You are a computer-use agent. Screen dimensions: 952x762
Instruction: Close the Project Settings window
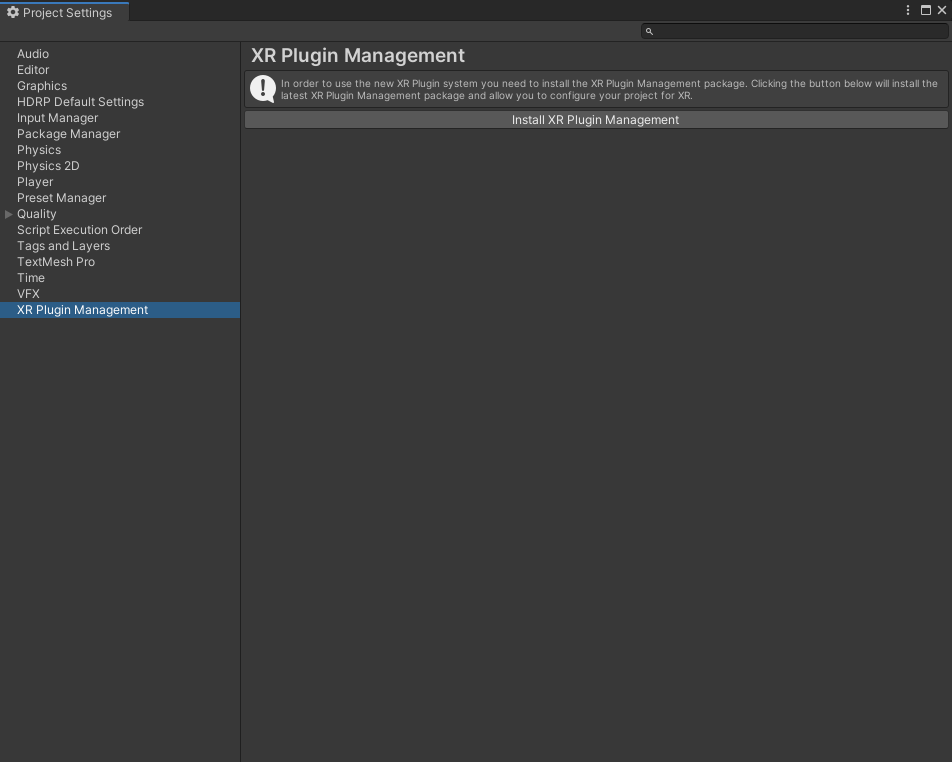click(942, 10)
